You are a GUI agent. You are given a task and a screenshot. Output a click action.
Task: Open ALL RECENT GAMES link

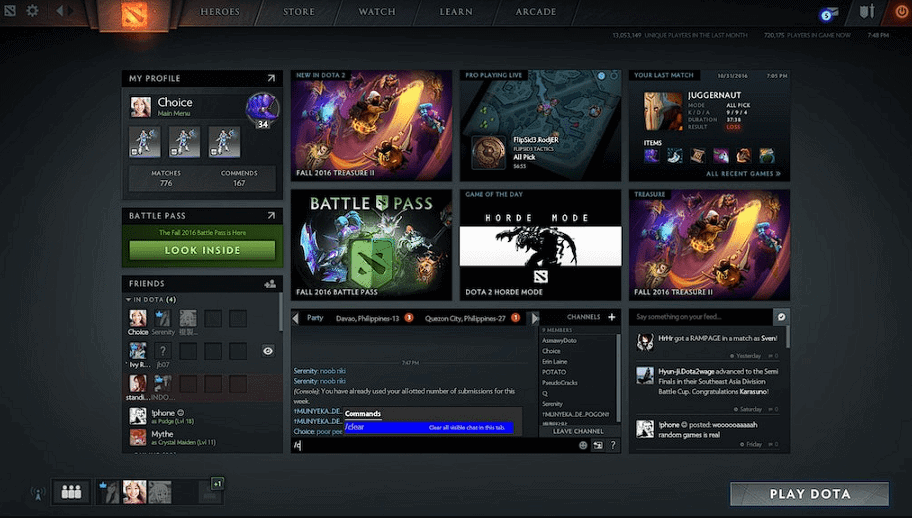point(743,173)
